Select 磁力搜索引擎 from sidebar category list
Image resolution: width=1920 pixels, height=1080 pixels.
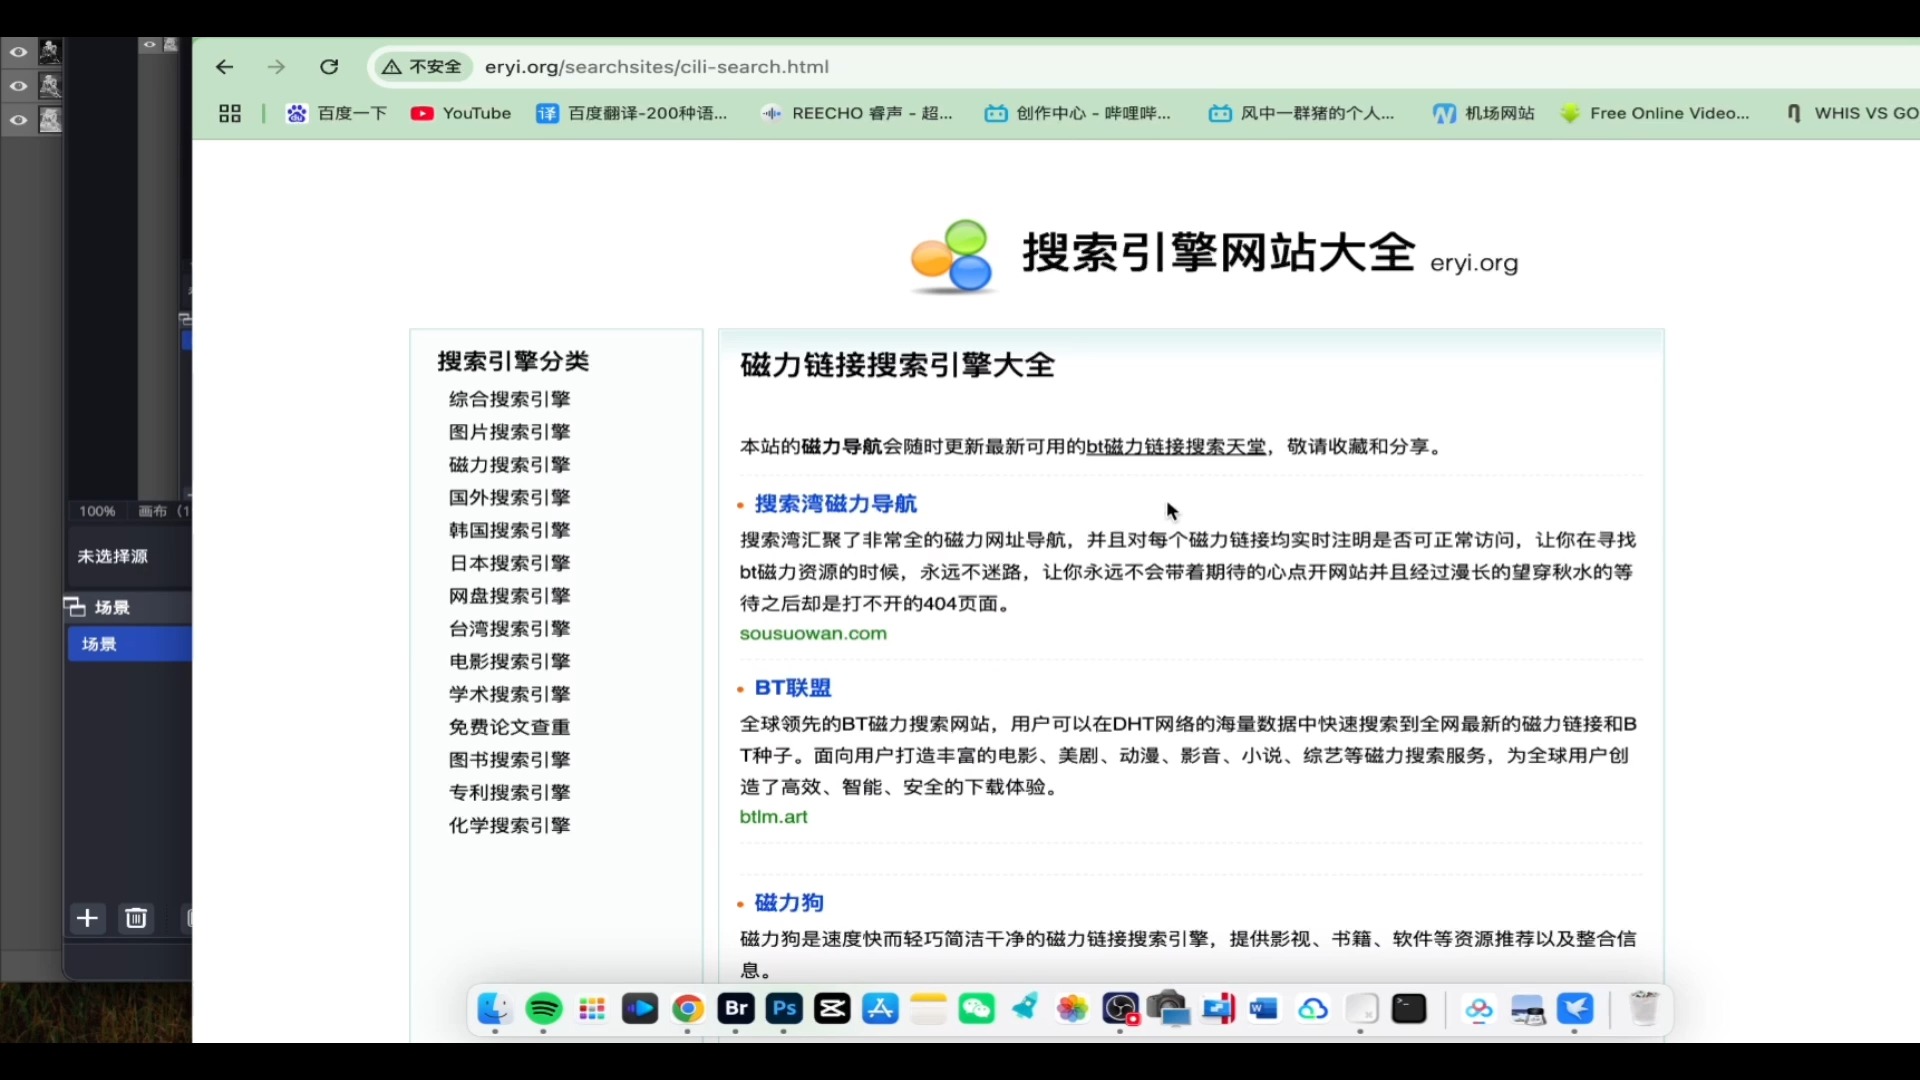click(x=509, y=463)
